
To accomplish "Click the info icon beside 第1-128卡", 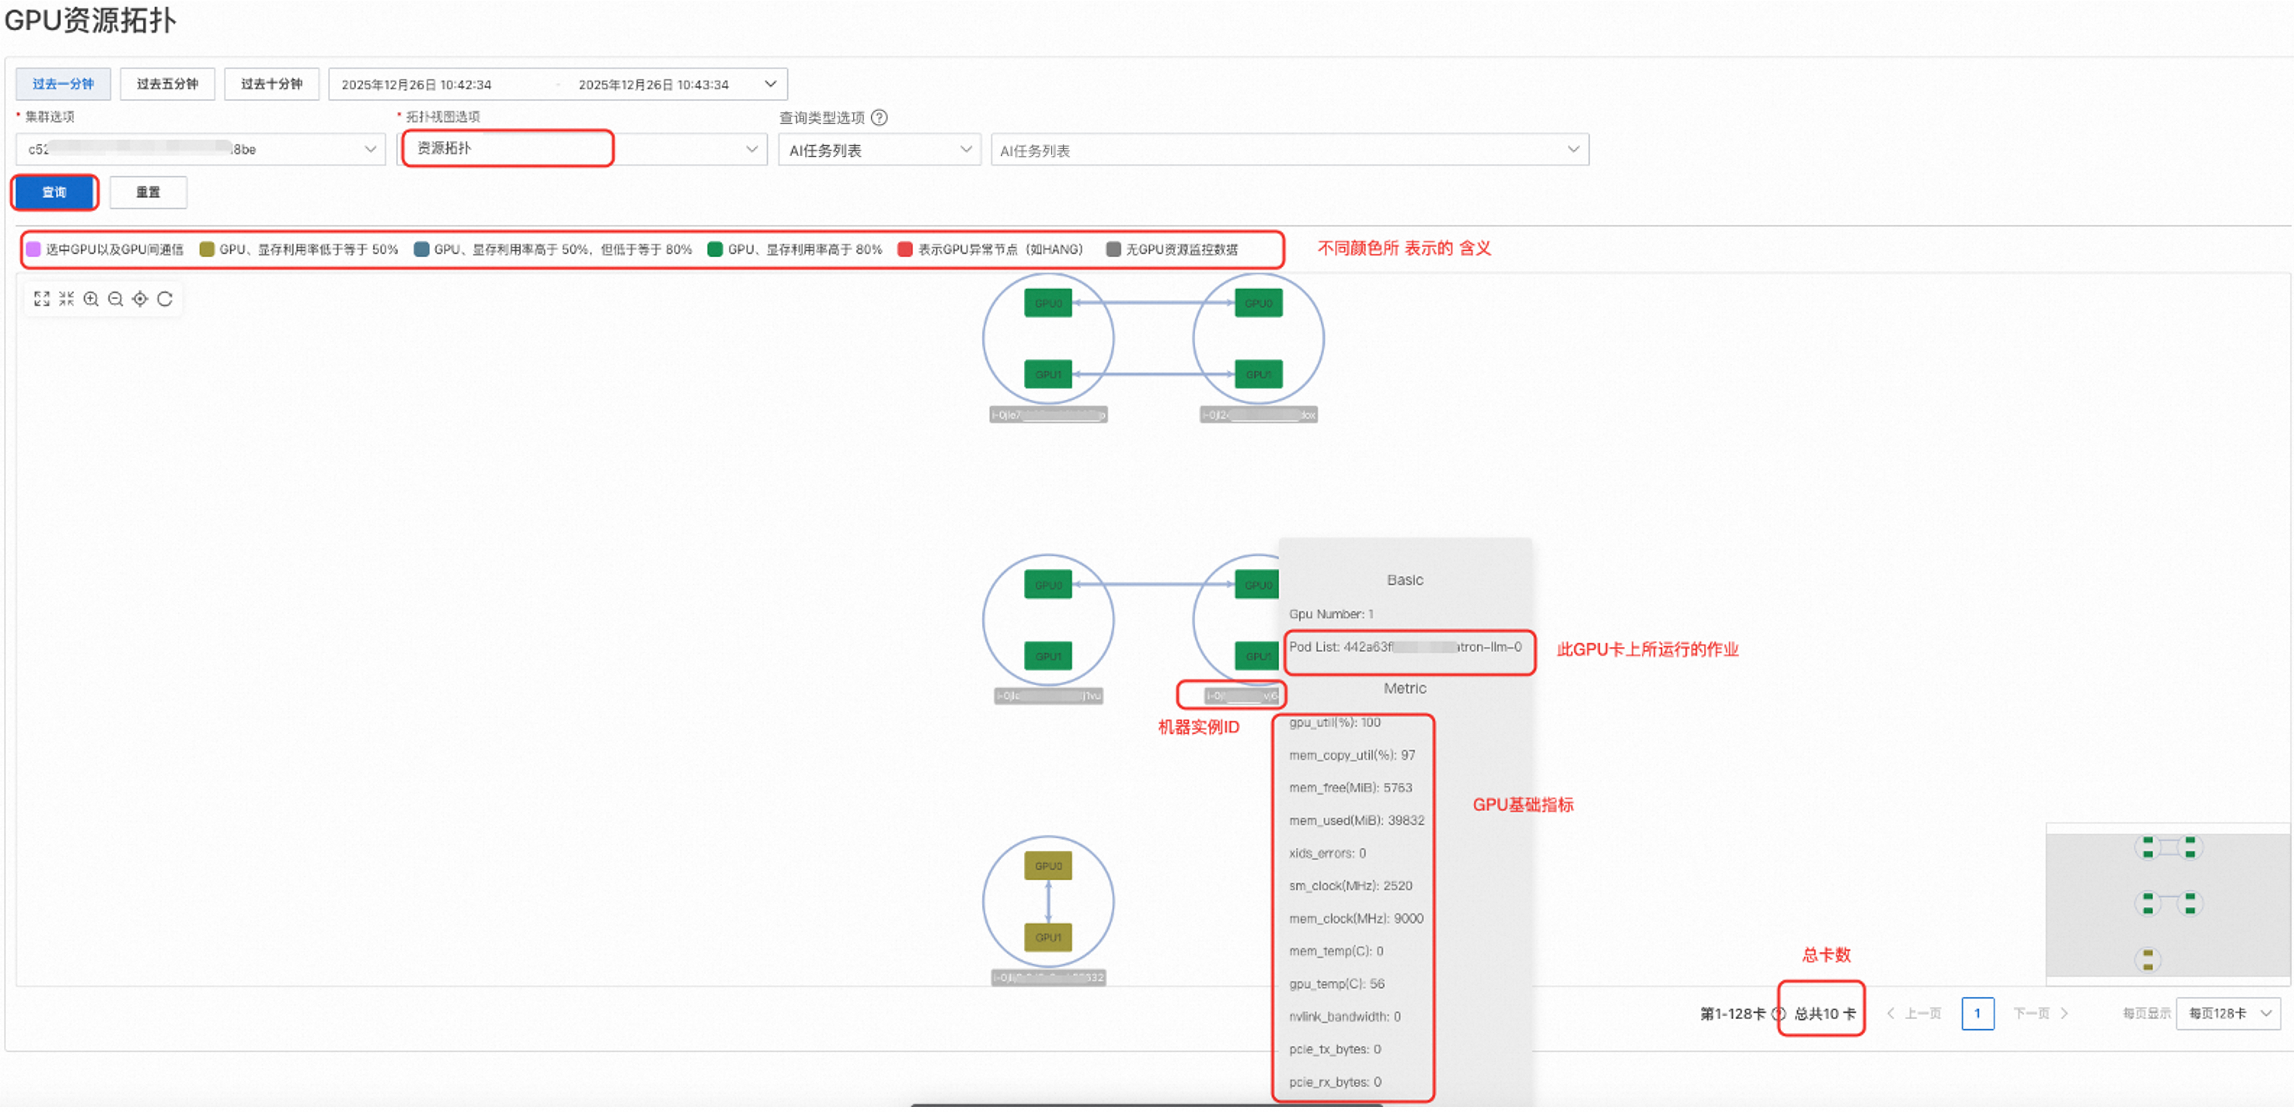I will (x=1778, y=1014).
